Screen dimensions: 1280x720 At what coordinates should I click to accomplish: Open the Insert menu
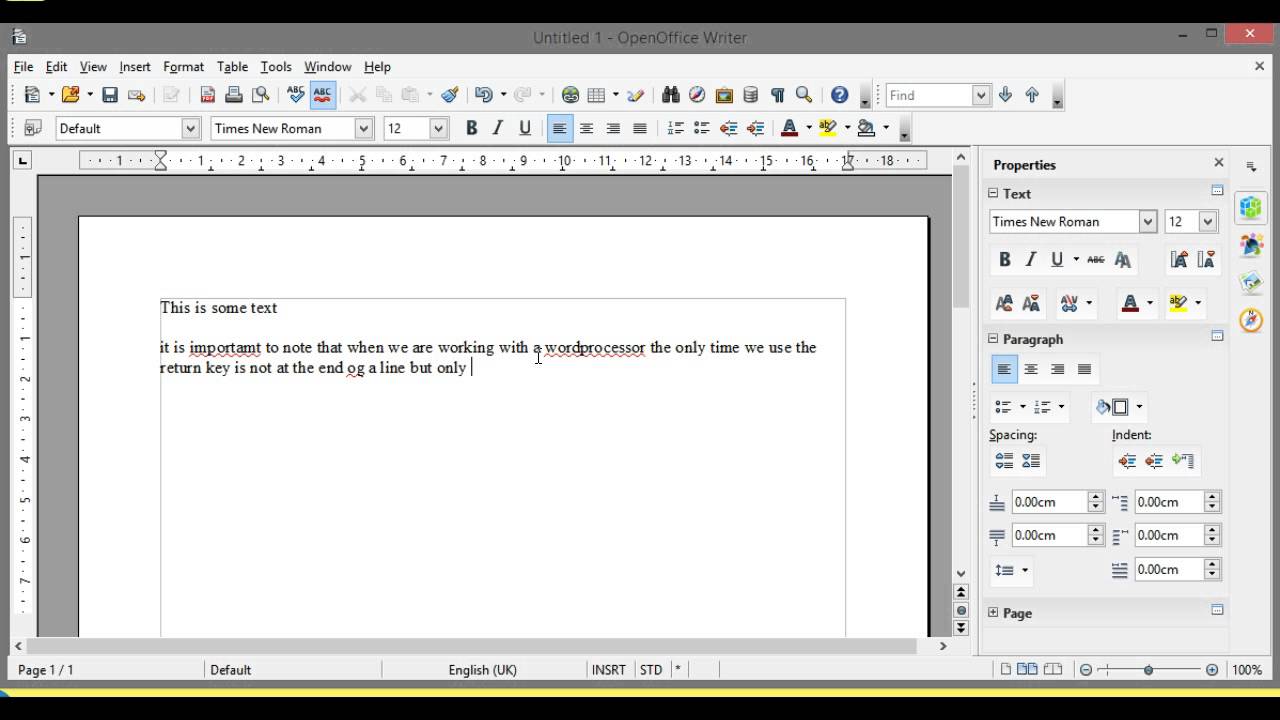pos(135,66)
